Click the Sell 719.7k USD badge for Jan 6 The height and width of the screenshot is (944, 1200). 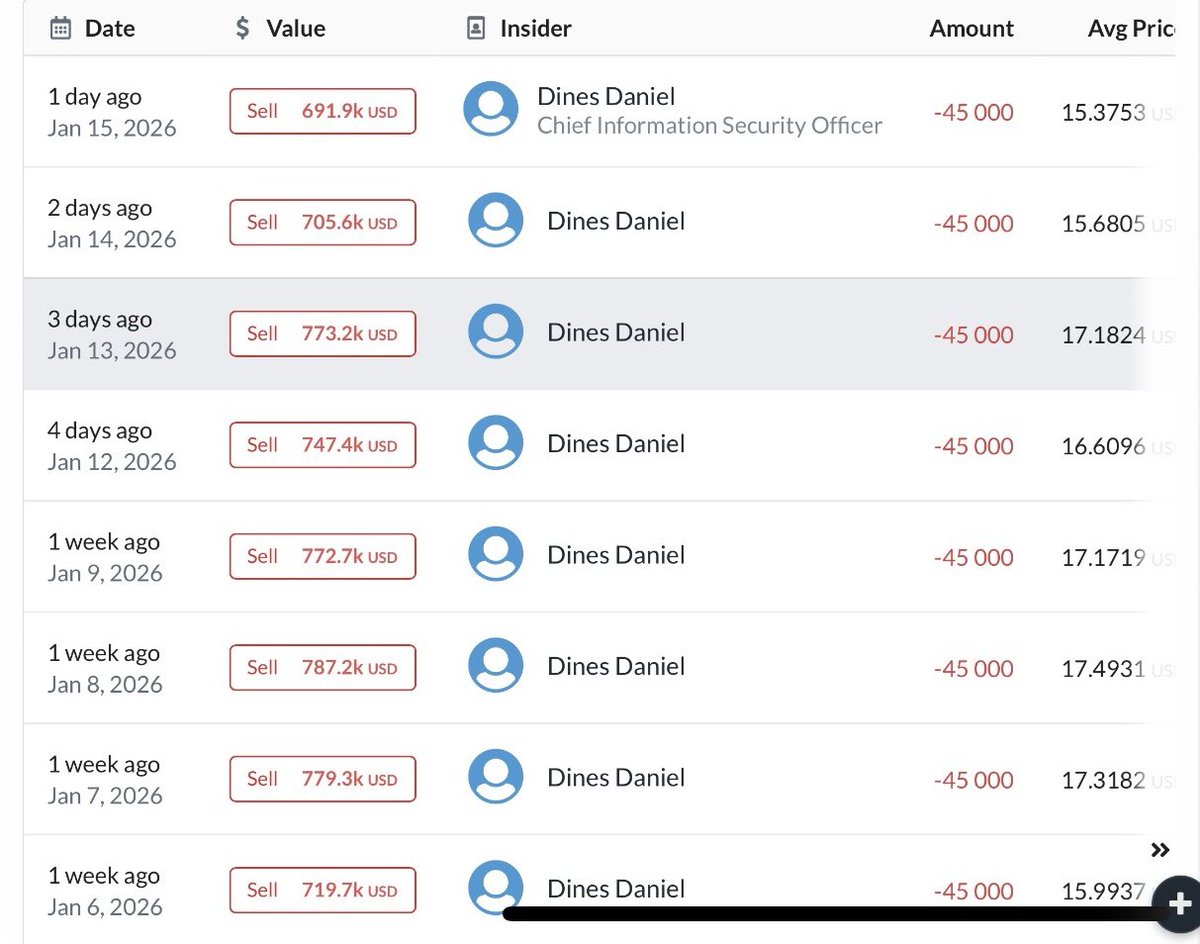(x=322, y=889)
